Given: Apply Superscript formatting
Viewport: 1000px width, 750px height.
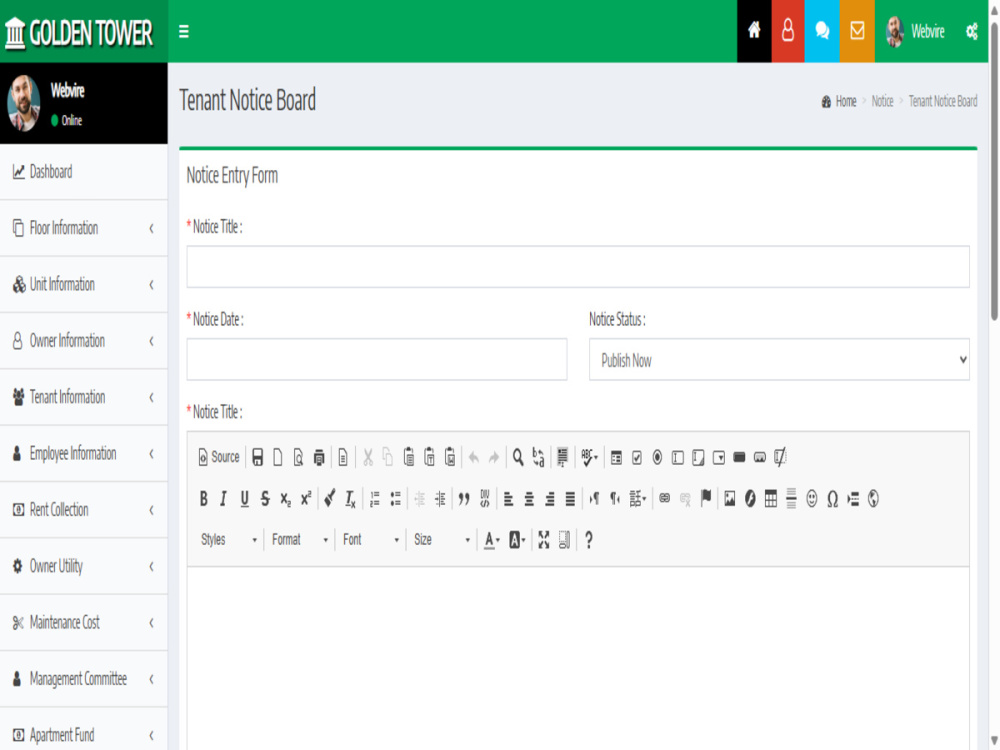Looking at the screenshot, I should click(306, 499).
